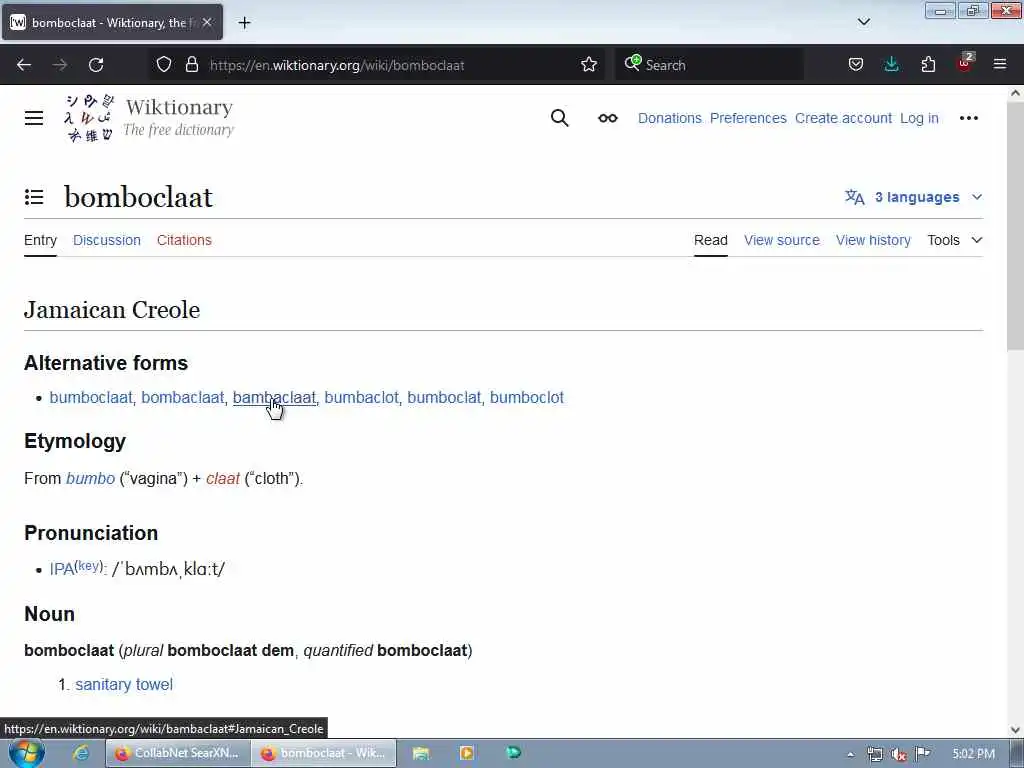Select the Read view tab
The image size is (1024, 768).
click(711, 240)
